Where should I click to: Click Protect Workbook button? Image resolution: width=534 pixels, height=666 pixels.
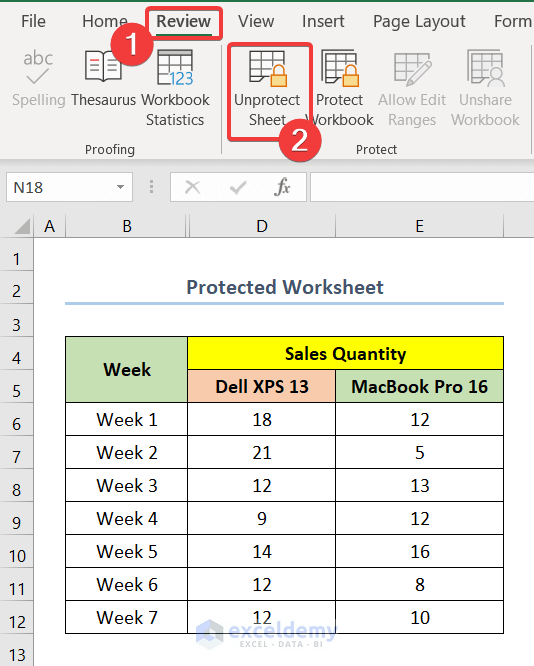(340, 89)
